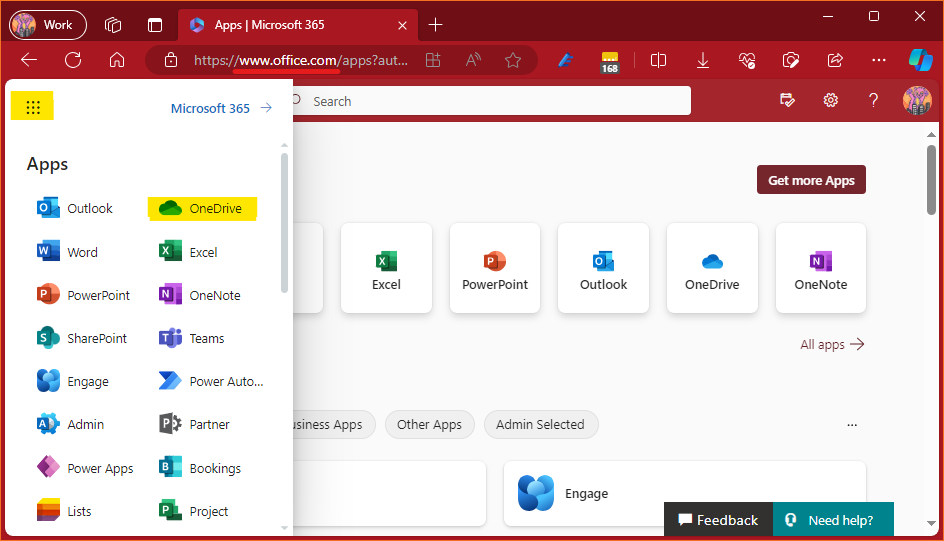Select the Business Apps filter tab

(334, 424)
